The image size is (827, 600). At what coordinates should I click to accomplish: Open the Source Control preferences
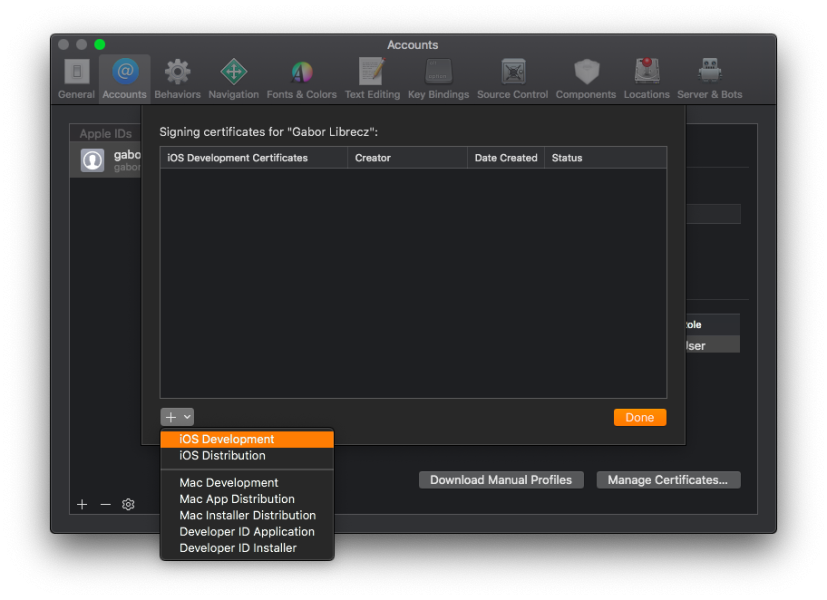[x=512, y=78]
